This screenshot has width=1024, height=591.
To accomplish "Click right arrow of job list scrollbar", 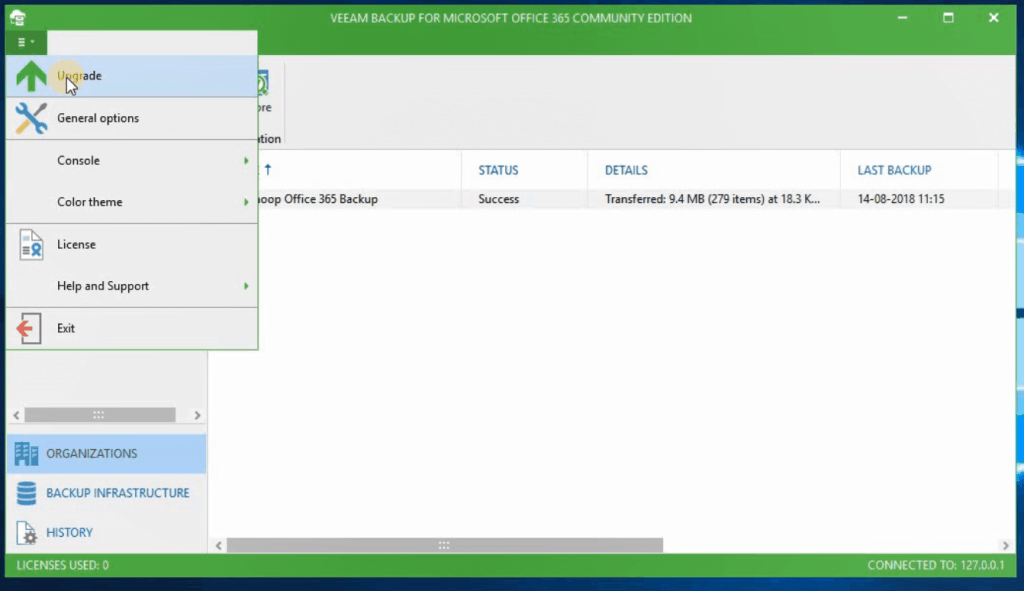I will click(1006, 545).
